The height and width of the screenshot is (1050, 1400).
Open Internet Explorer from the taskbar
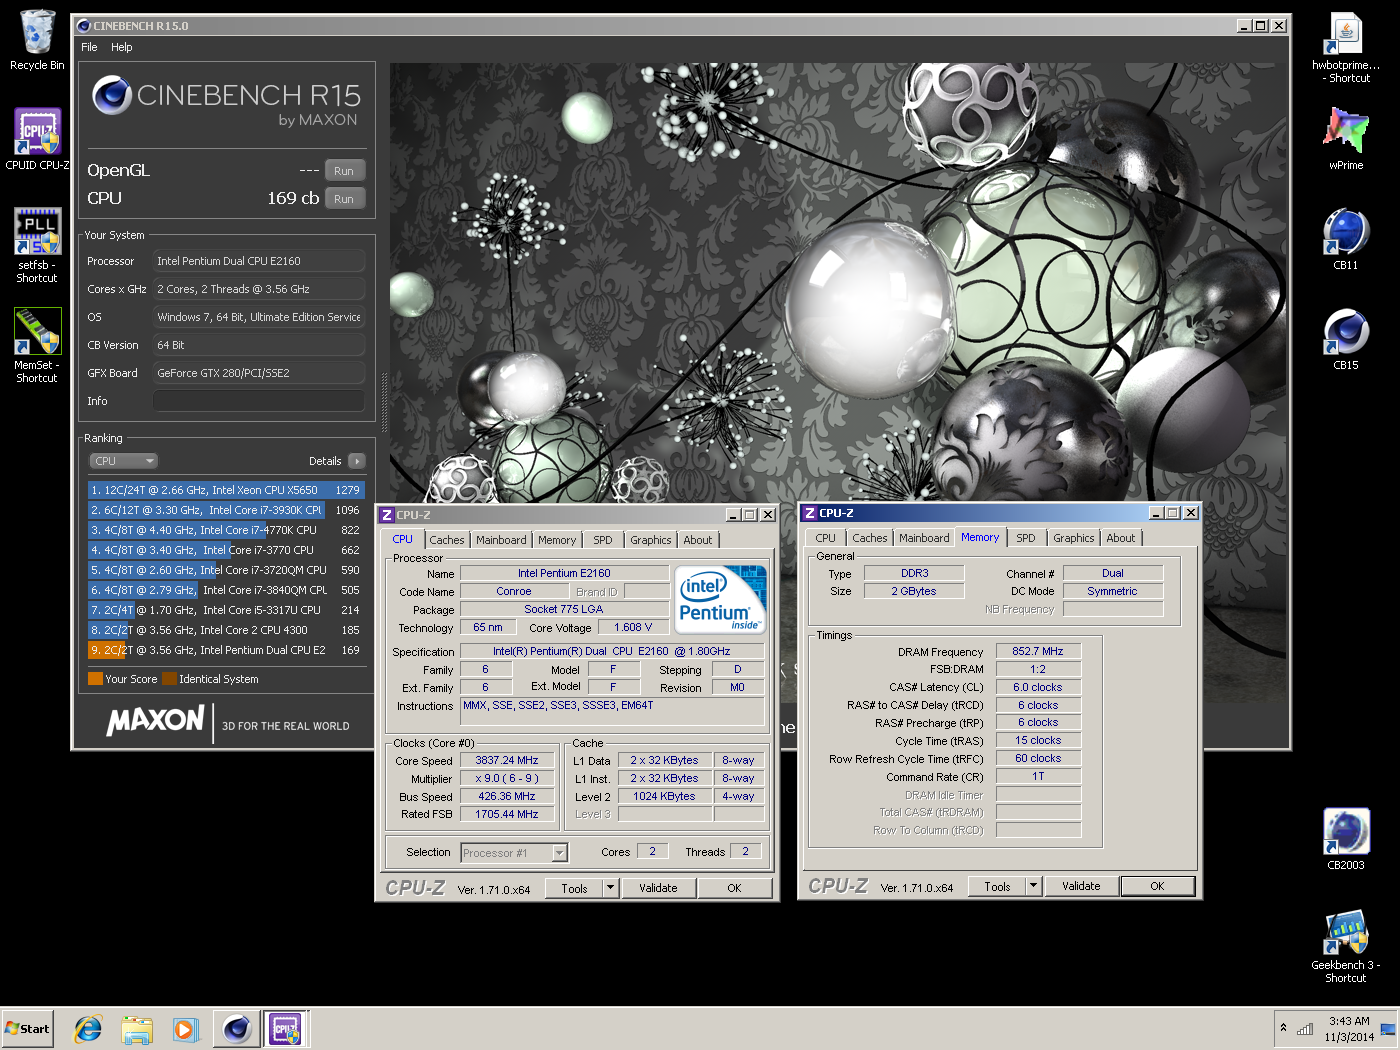click(x=89, y=1029)
